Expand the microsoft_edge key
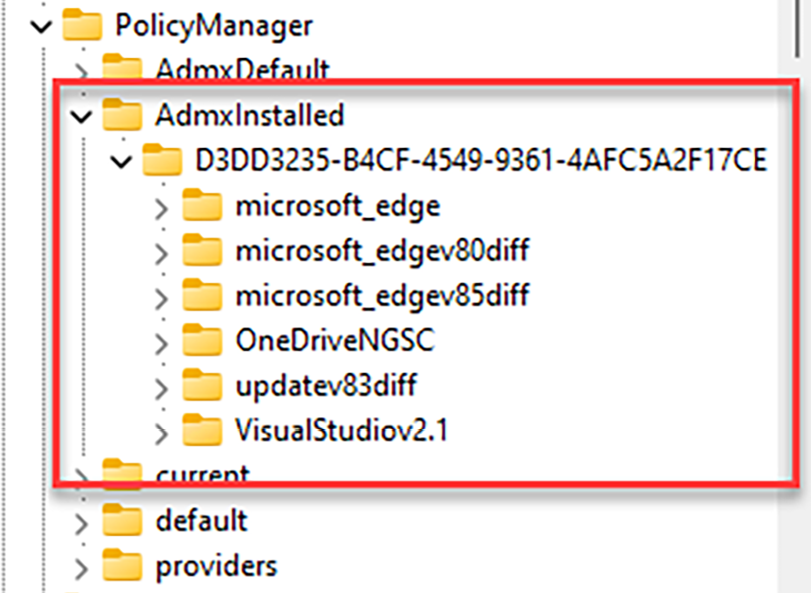Viewport: 811px width, 593px height. pos(163,207)
